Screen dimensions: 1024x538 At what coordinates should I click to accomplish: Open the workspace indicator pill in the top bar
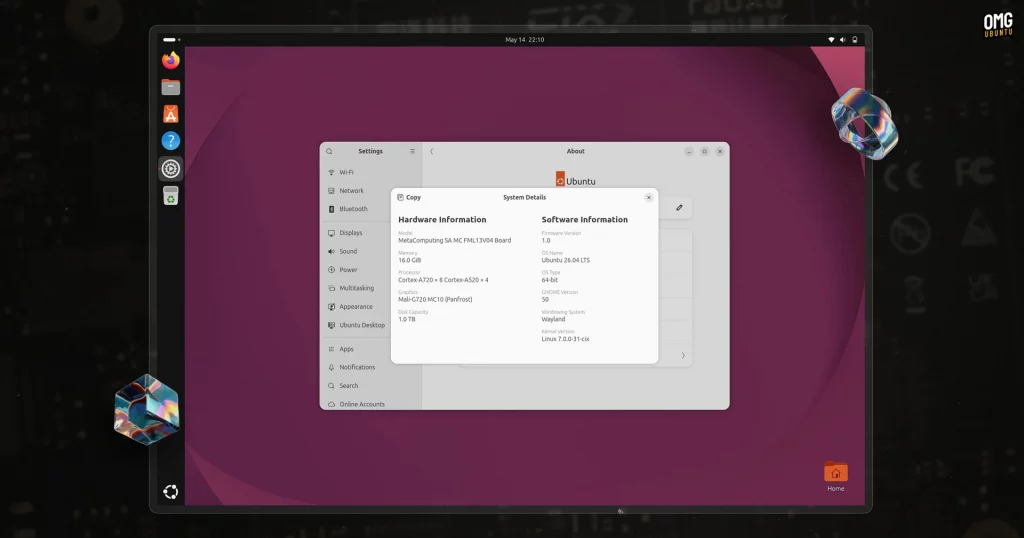click(x=170, y=40)
